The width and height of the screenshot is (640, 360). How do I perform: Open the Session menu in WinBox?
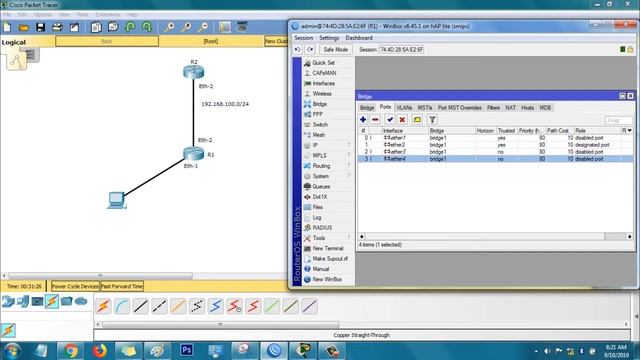click(304, 38)
